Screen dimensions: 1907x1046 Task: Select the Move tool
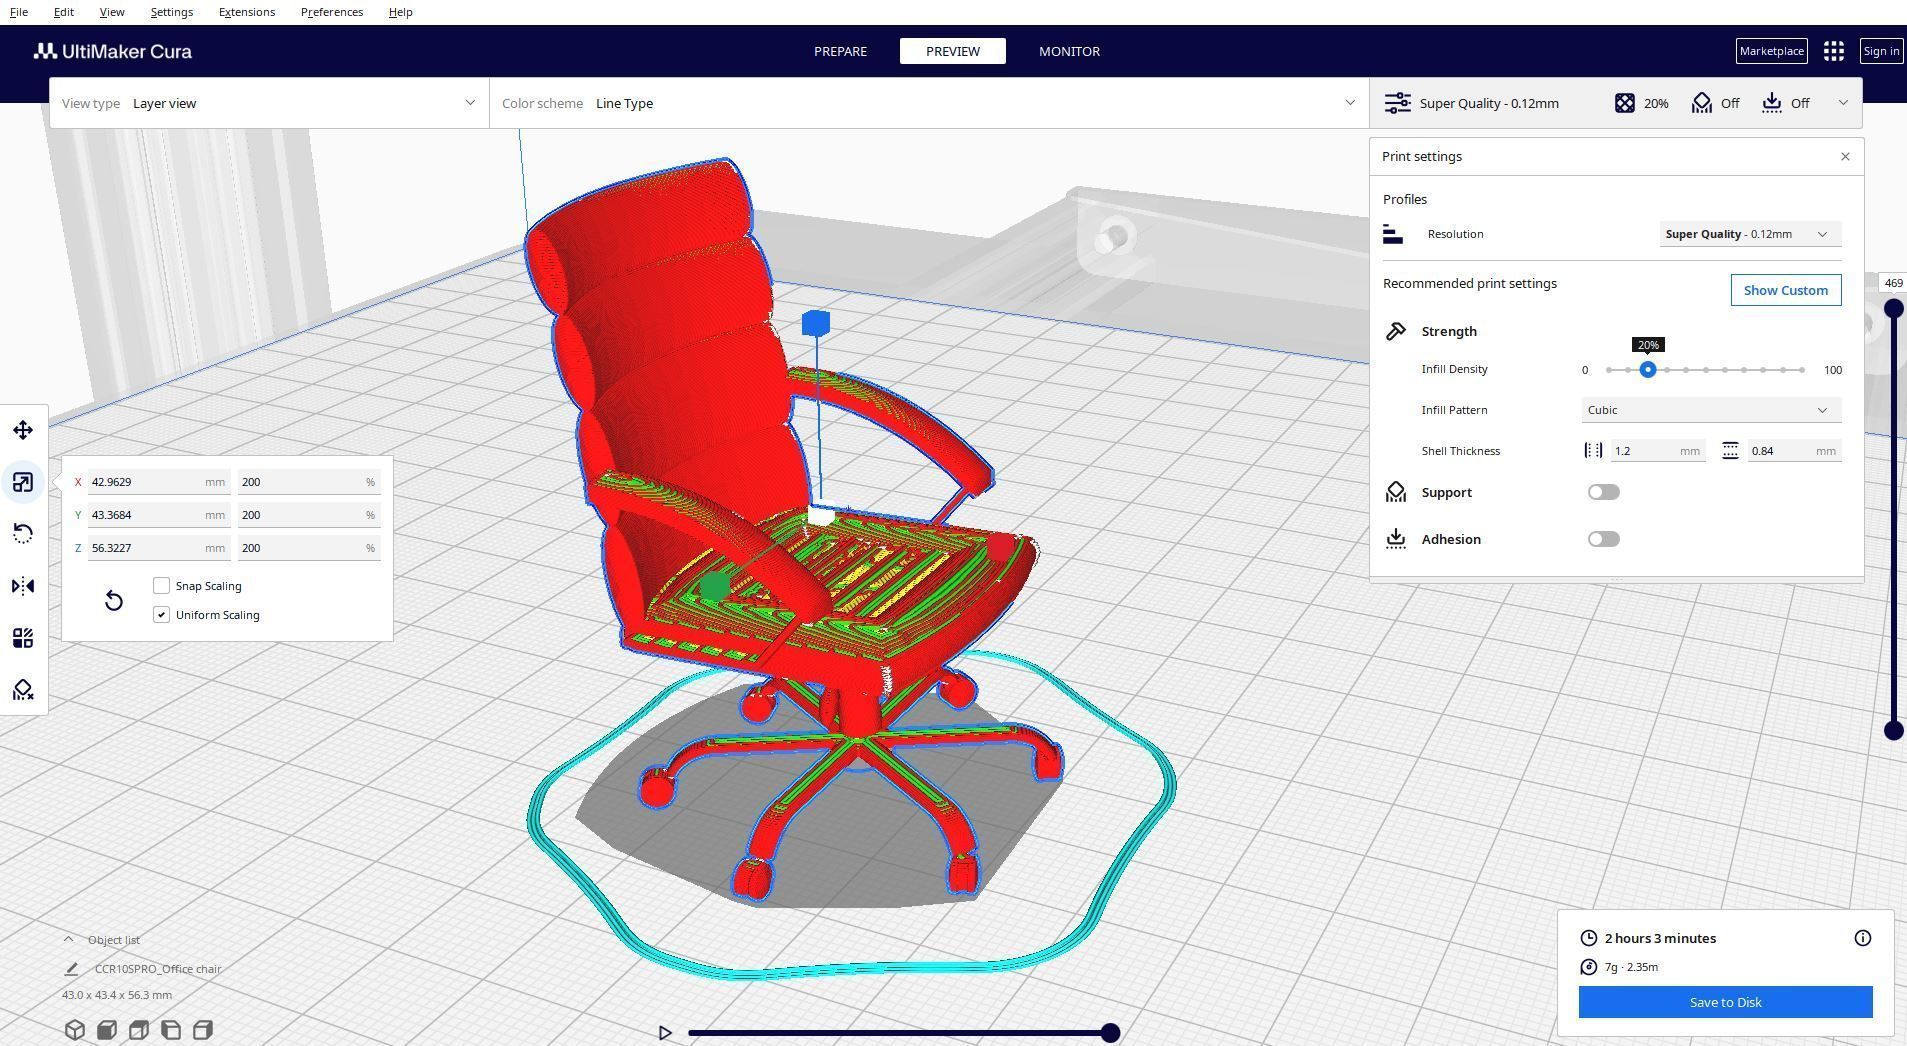(x=23, y=430)
